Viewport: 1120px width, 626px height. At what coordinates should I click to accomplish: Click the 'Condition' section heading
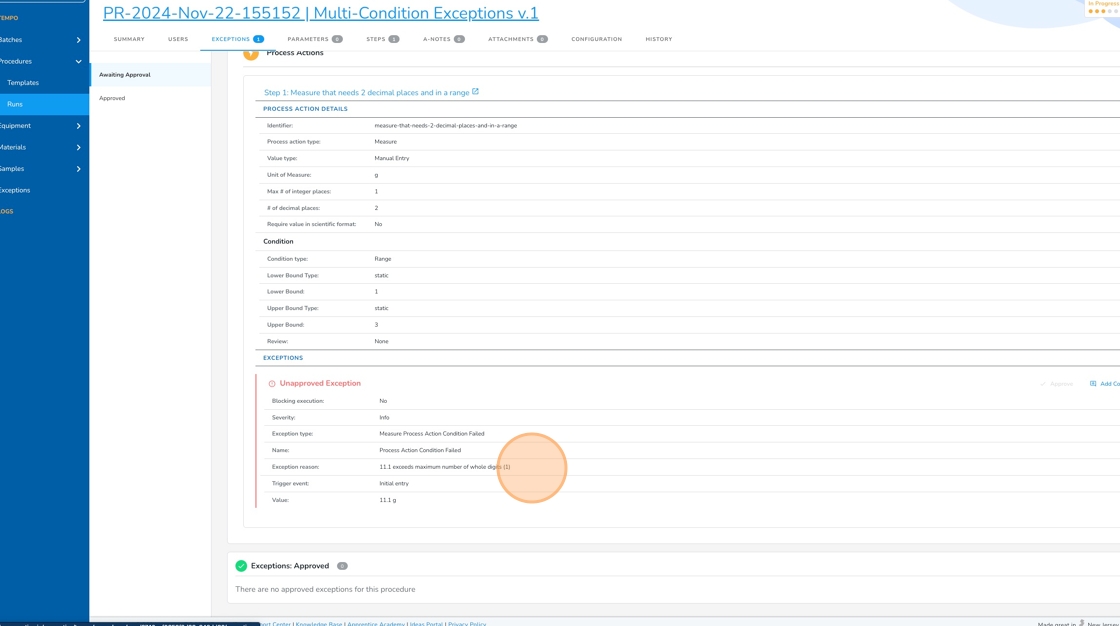[278, 242]
